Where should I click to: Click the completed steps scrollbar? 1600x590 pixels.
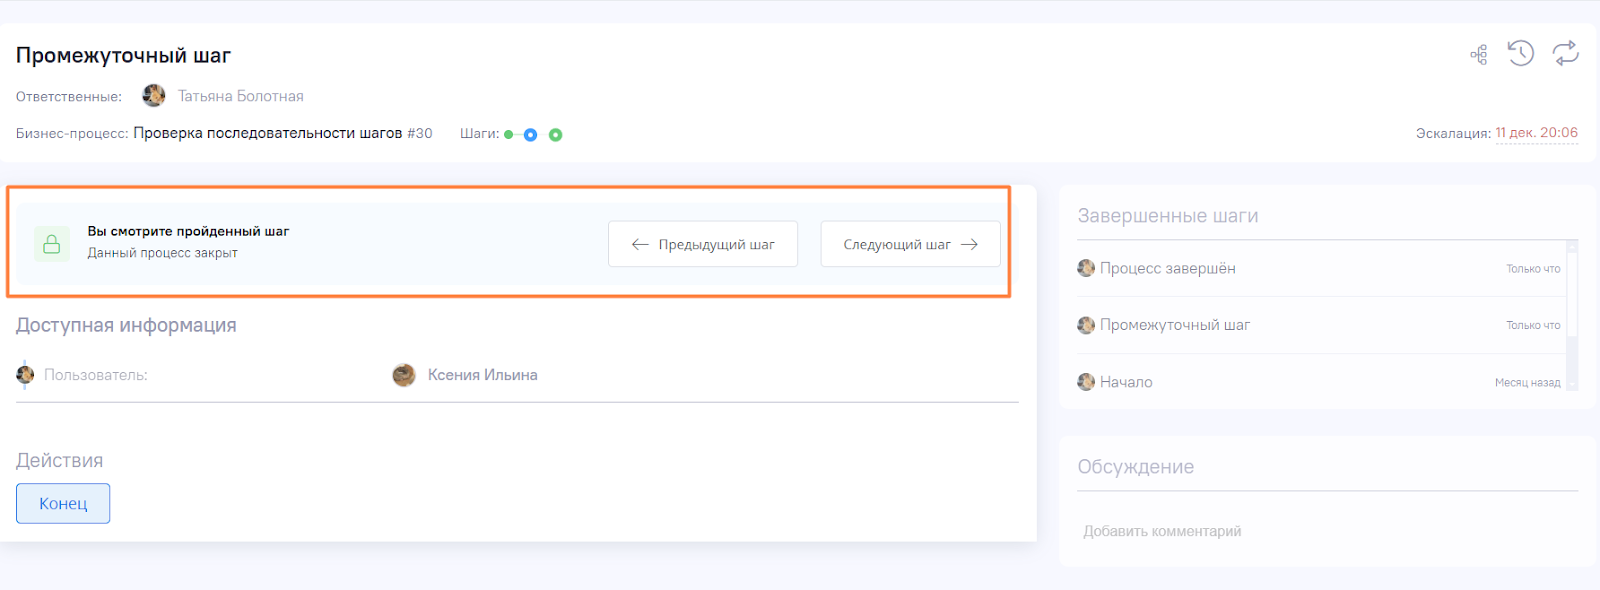pos(1572,315)
